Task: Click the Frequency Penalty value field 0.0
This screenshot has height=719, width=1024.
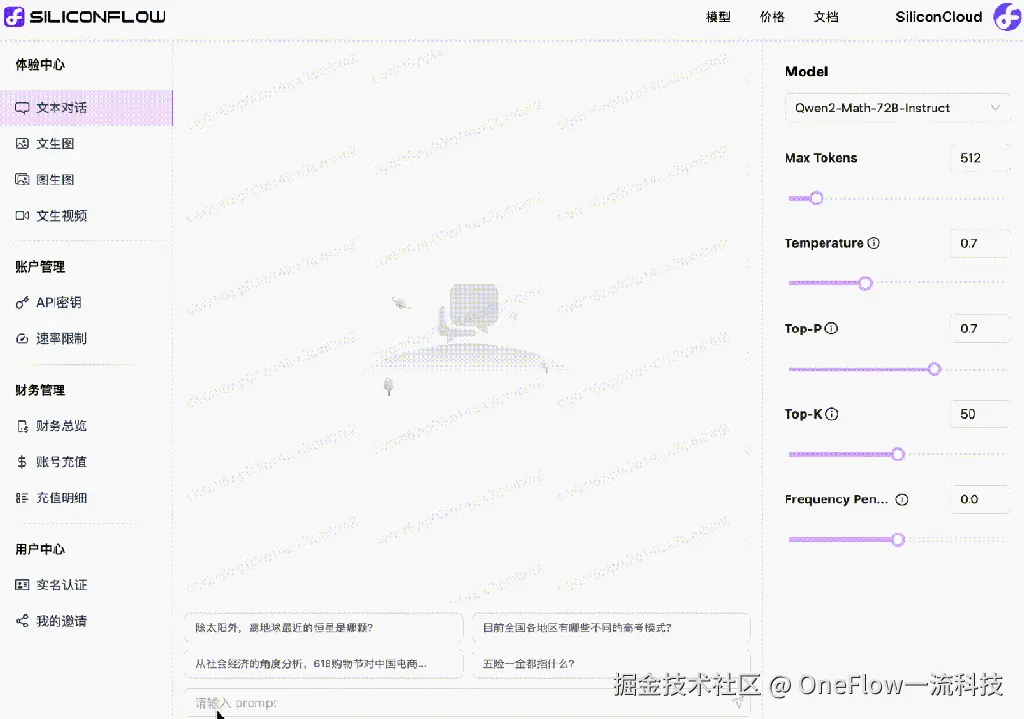Action: coord(980,500)
